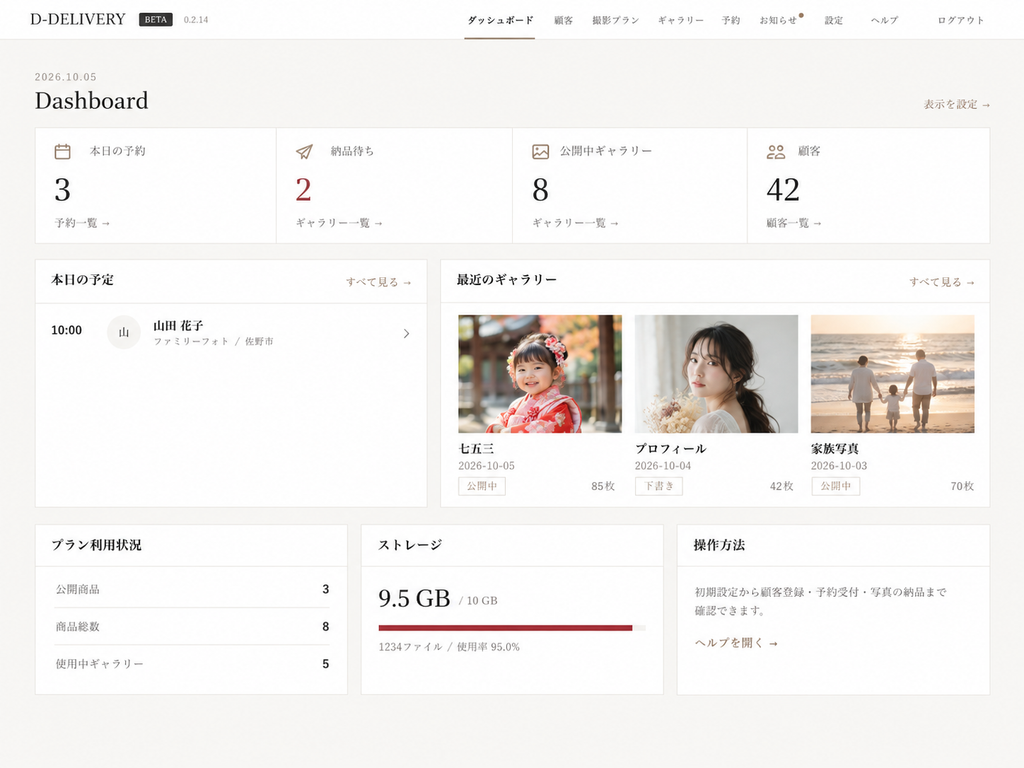
Task: Open the 七五三 gallery thumbnail
Action: pyautogui.click(x=540, y=374)
